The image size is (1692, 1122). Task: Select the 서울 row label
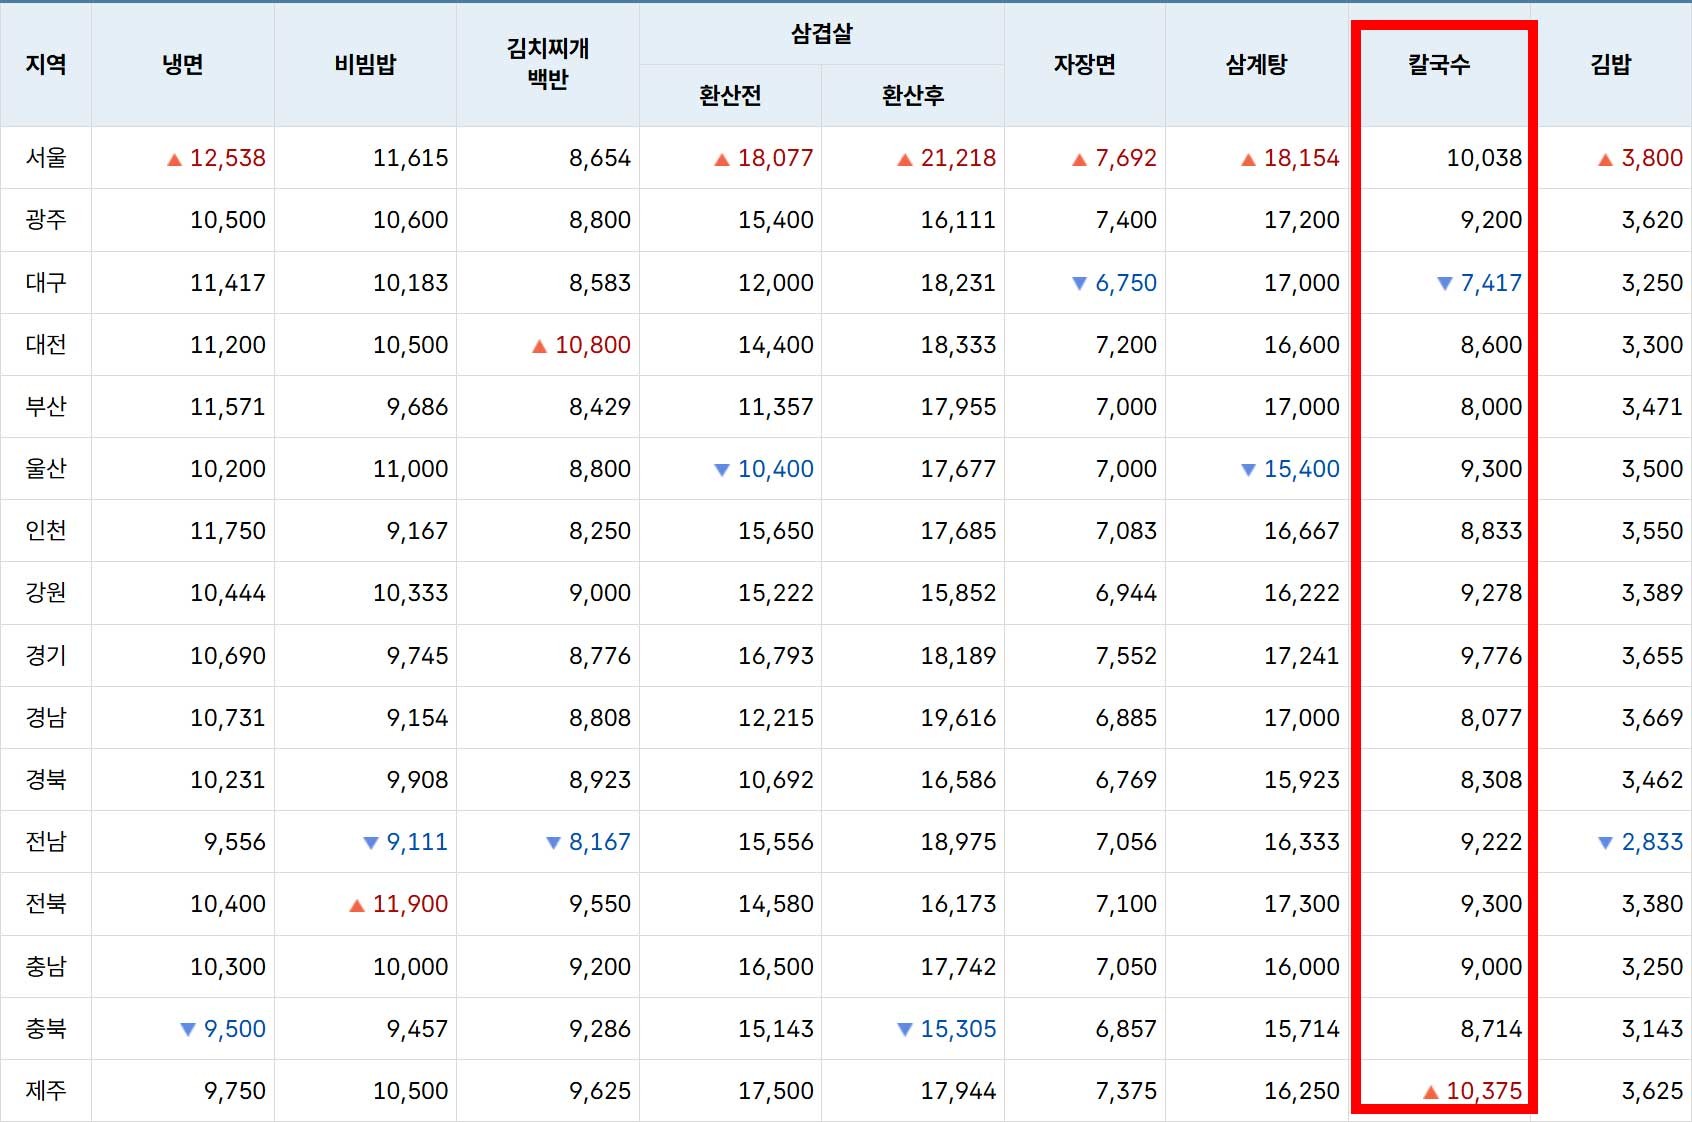click(45, 158)
